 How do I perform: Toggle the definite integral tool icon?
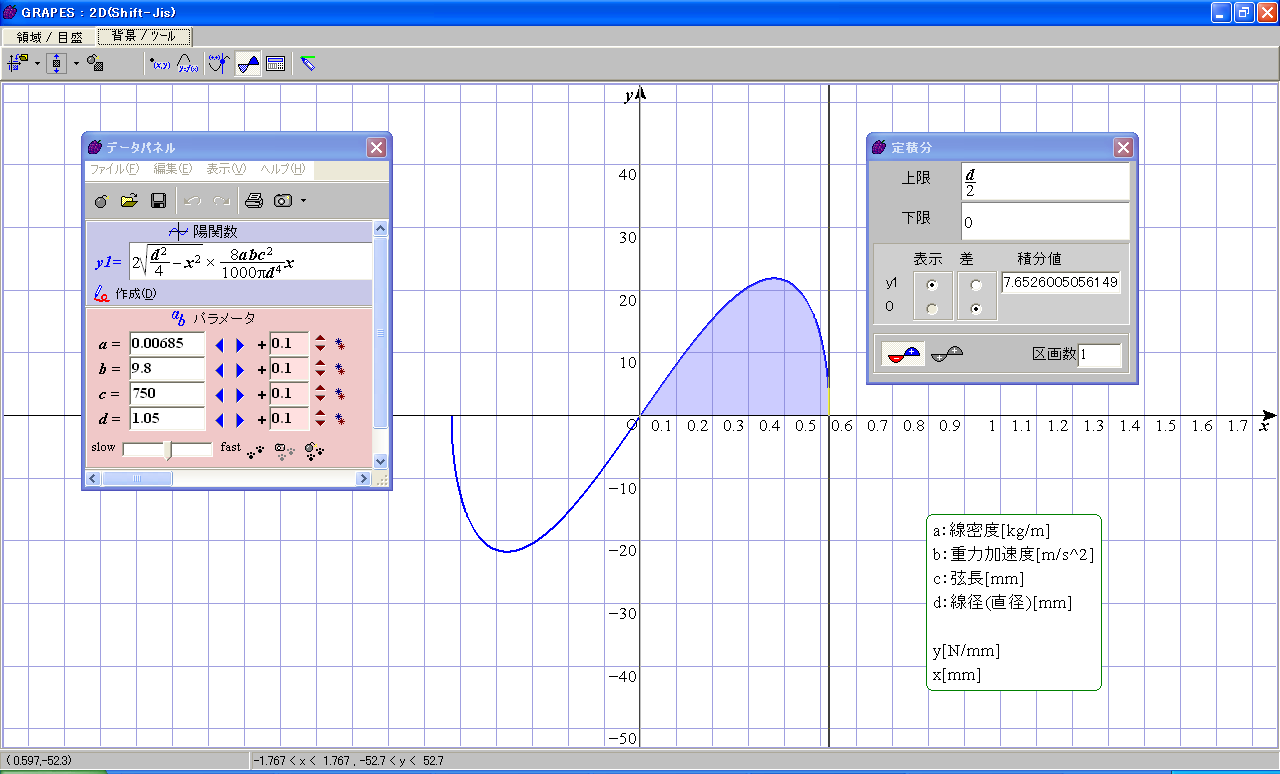coord(248,63)
